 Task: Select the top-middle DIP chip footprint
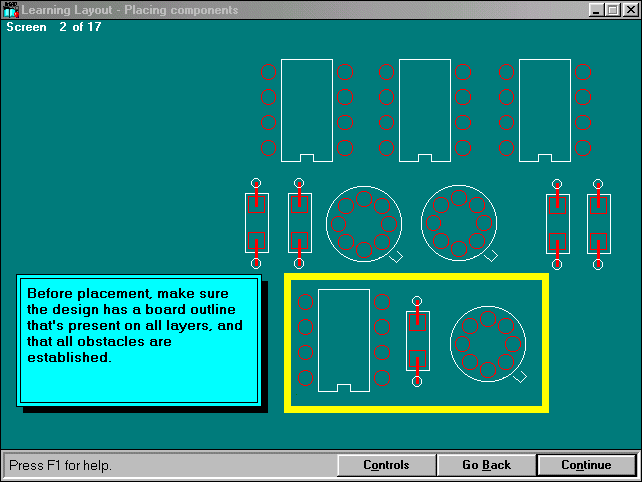click(425, 110)
